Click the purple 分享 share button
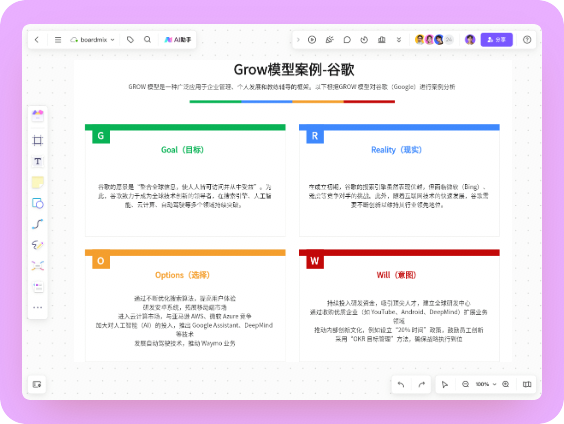 click(x=496, y=40)
